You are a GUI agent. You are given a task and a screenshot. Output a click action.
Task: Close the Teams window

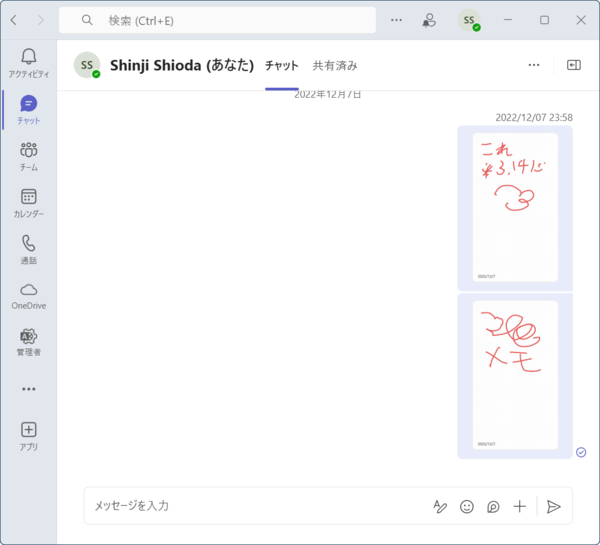coord(581,20)
